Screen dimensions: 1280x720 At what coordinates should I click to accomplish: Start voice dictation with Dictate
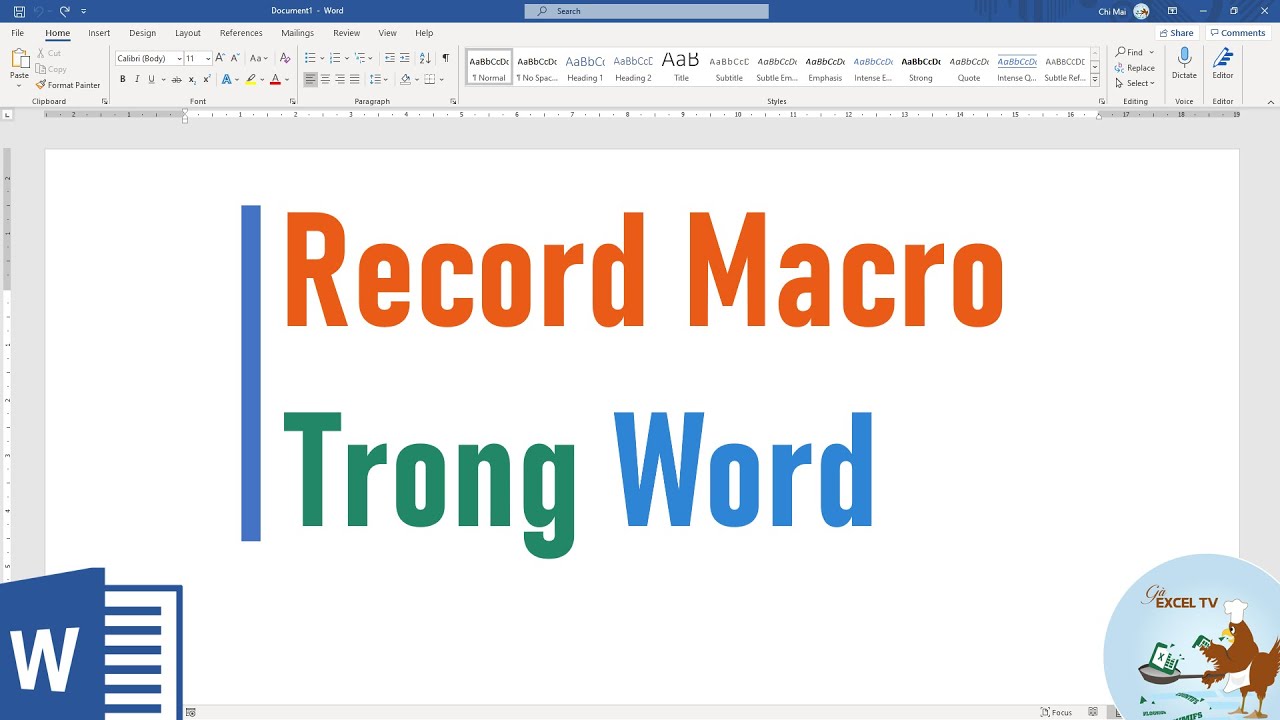pos(1184,63)
